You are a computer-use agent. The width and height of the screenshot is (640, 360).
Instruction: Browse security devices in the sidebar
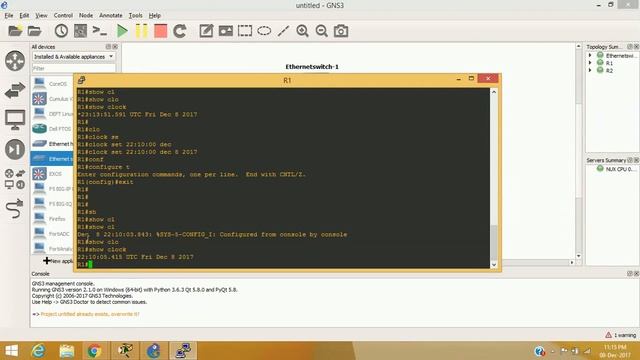tap(15, 149)
